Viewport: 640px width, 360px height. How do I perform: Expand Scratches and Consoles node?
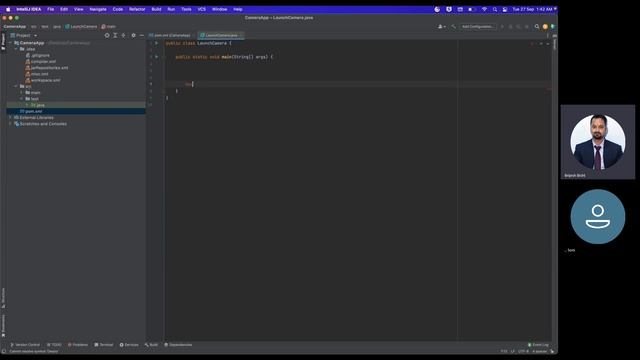coord(11,124)
